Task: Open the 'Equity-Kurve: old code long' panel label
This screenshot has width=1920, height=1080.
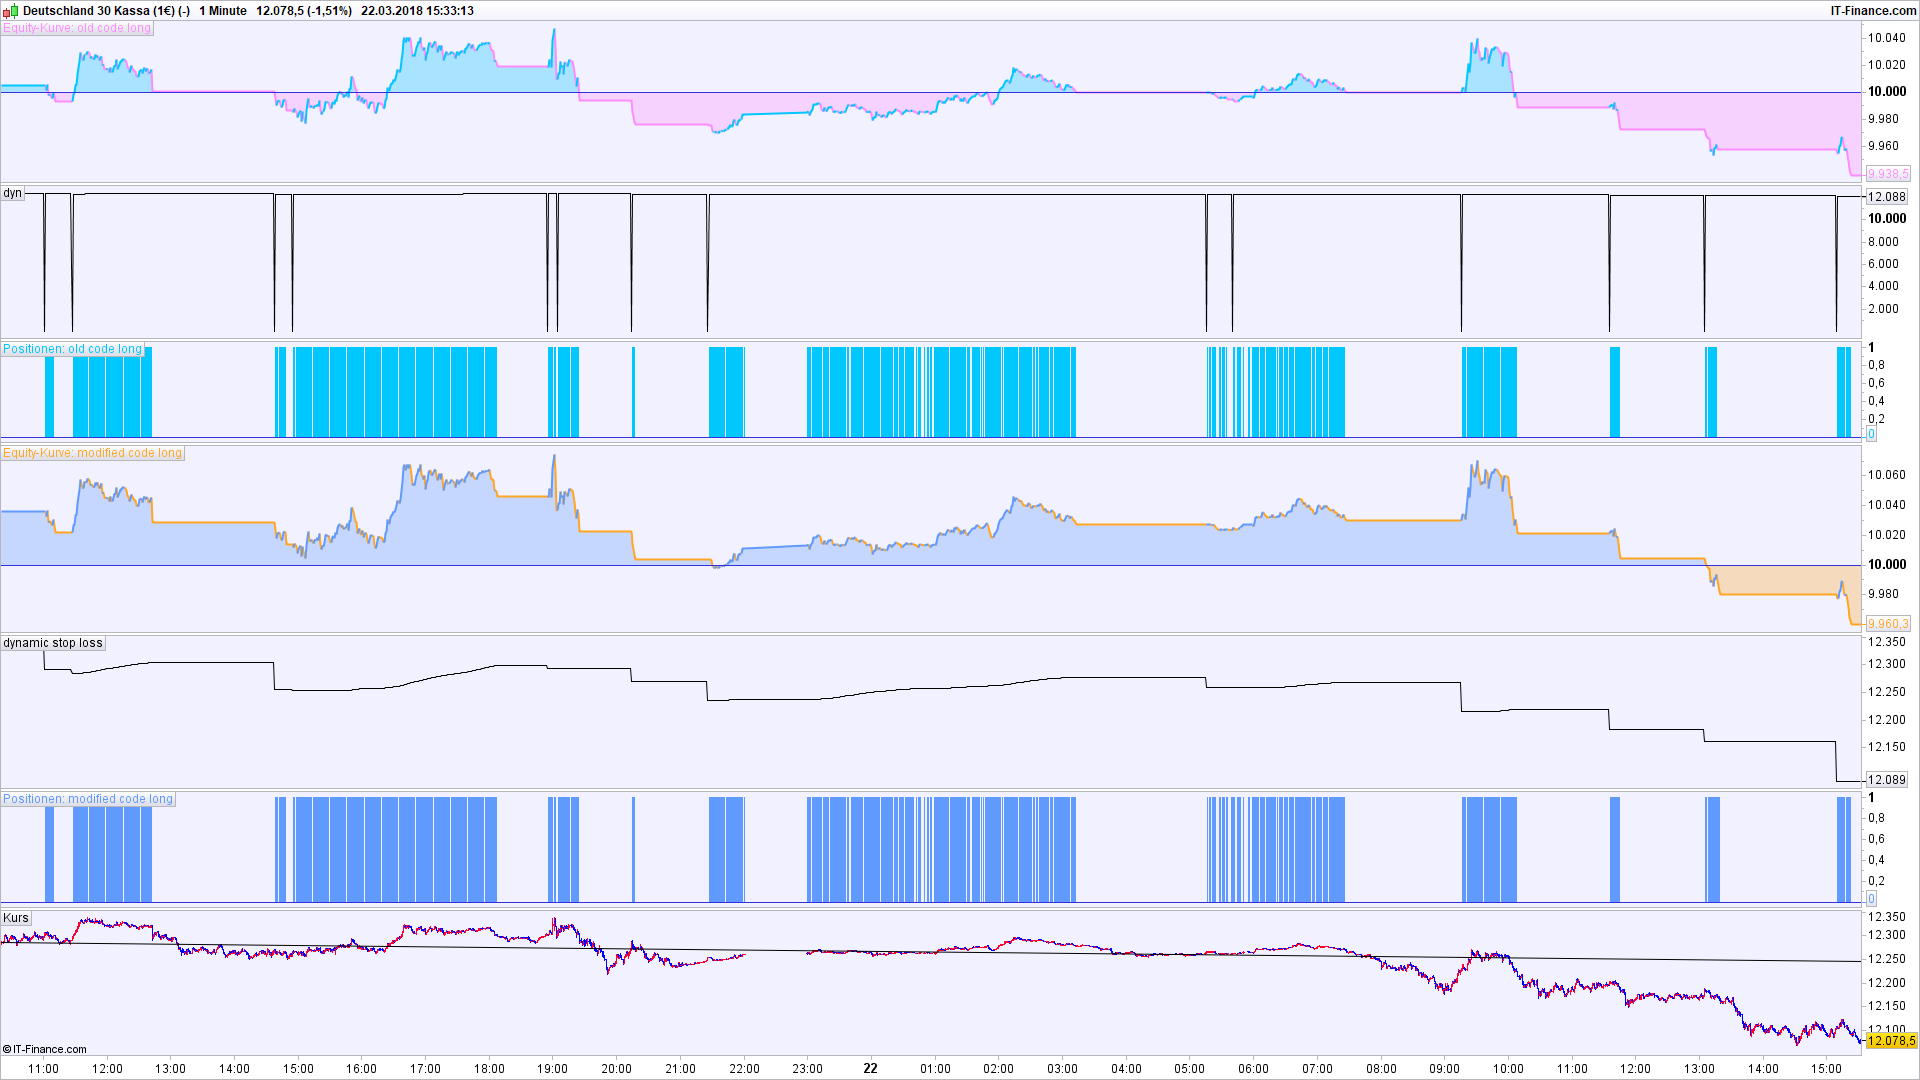Action: (77, 28)
